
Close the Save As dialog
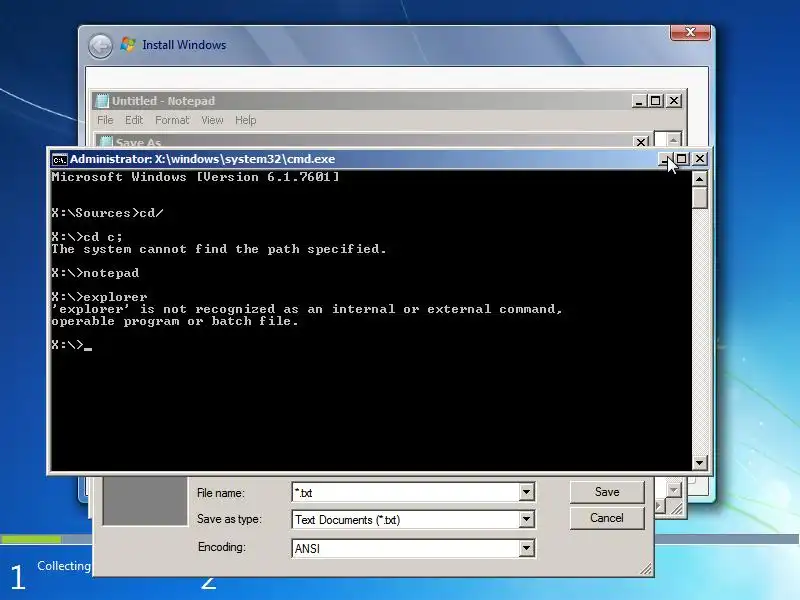click(641, 142)
